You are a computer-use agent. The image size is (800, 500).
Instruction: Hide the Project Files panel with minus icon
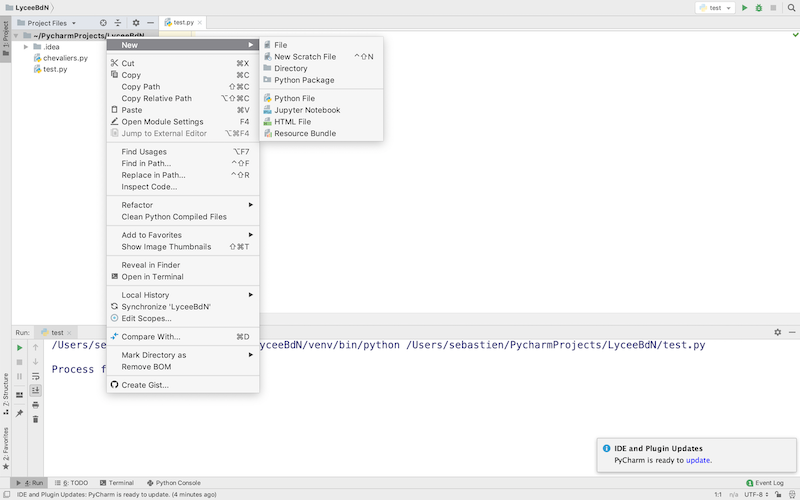(150, 22)
